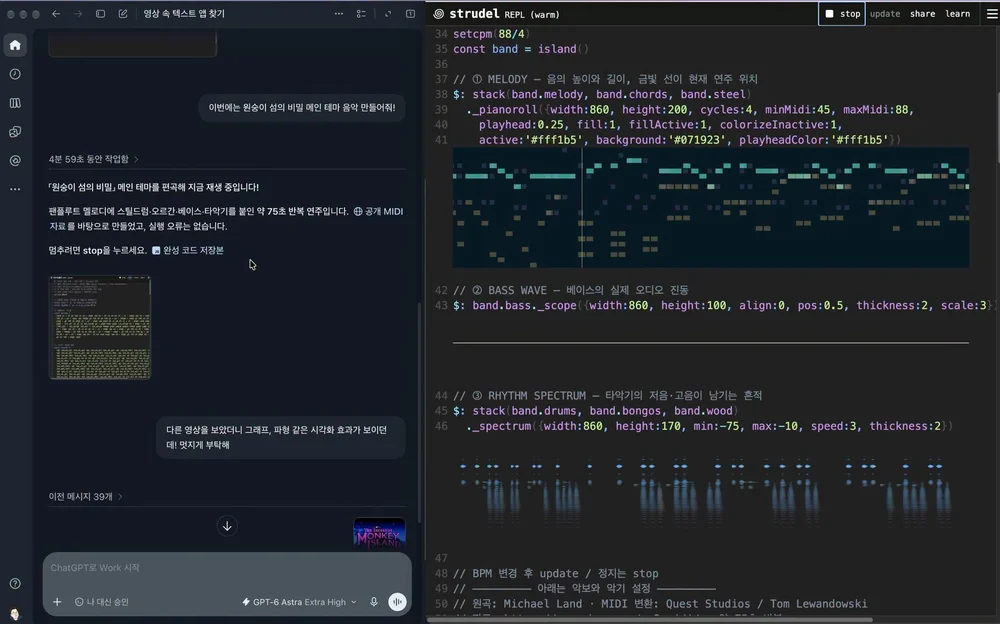Add an attachment with the plus icon

click(57, 602)
